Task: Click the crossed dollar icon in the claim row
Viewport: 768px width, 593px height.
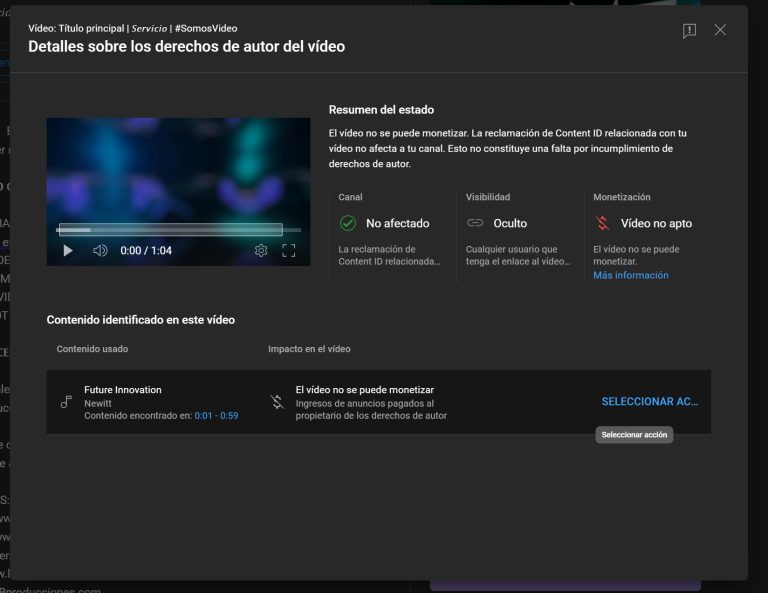Action: (277, 402)
